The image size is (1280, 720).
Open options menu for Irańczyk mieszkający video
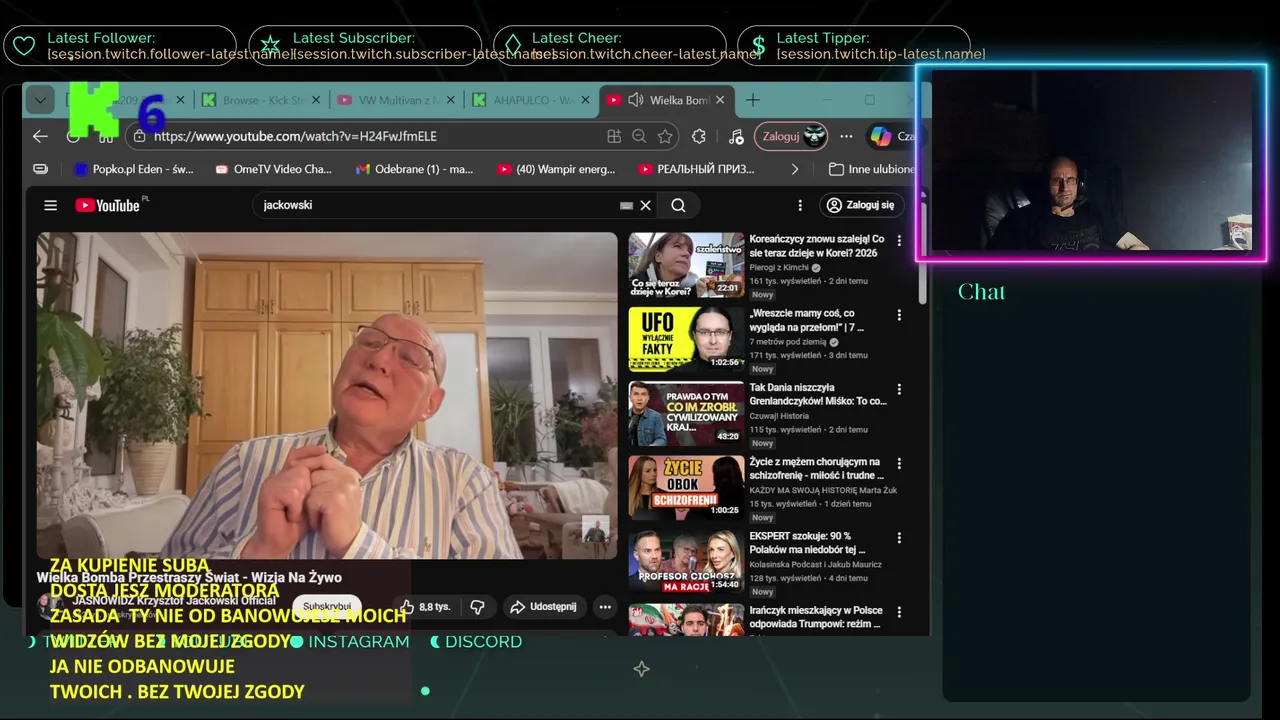pos(899,612)
